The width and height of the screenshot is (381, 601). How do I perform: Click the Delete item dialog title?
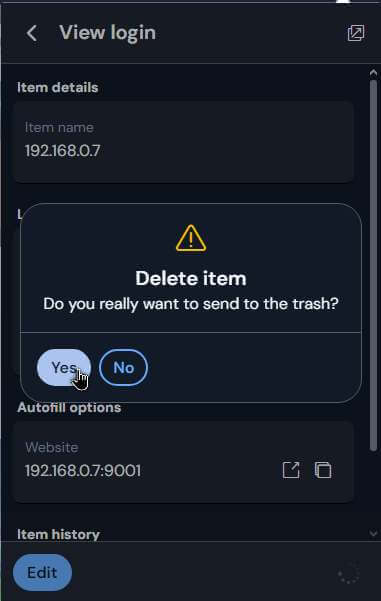[191, 278]
